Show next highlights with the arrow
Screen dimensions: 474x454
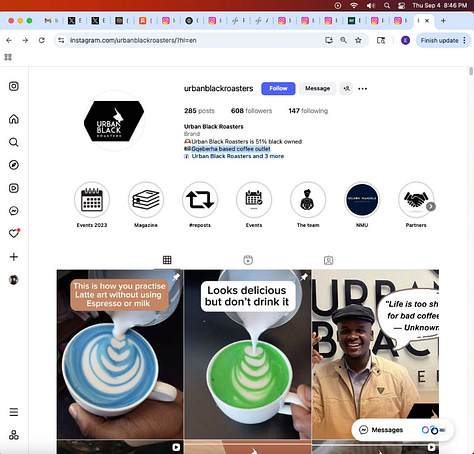click(x=431, y=207)
